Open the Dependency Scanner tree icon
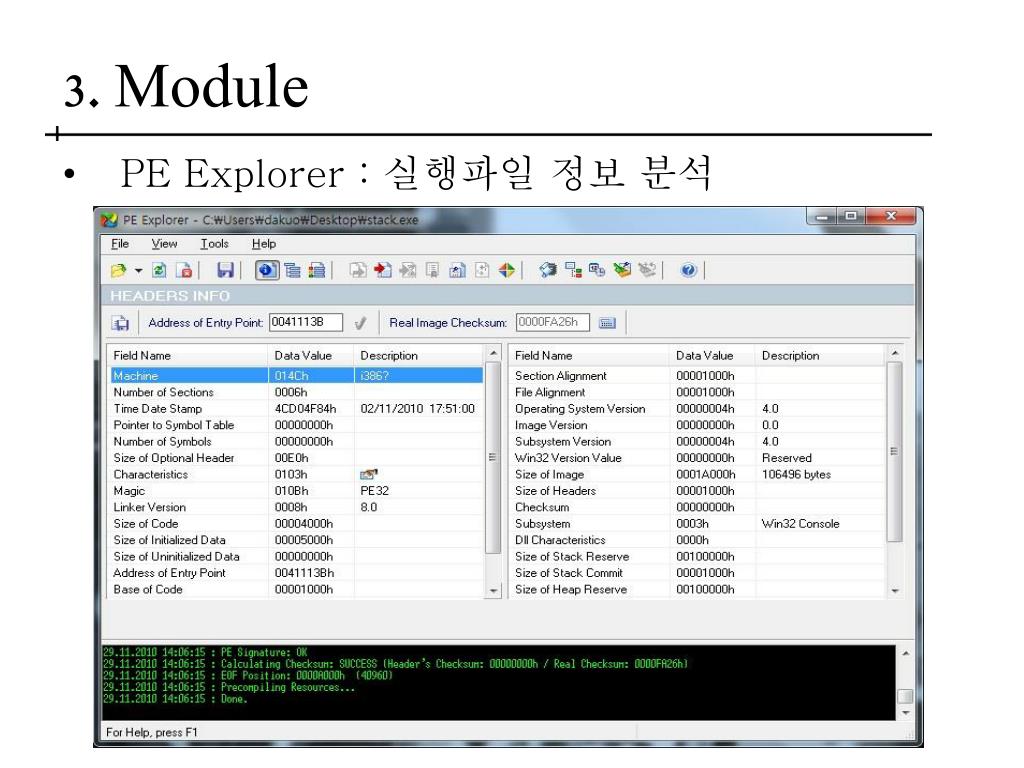 pos(573,270)
